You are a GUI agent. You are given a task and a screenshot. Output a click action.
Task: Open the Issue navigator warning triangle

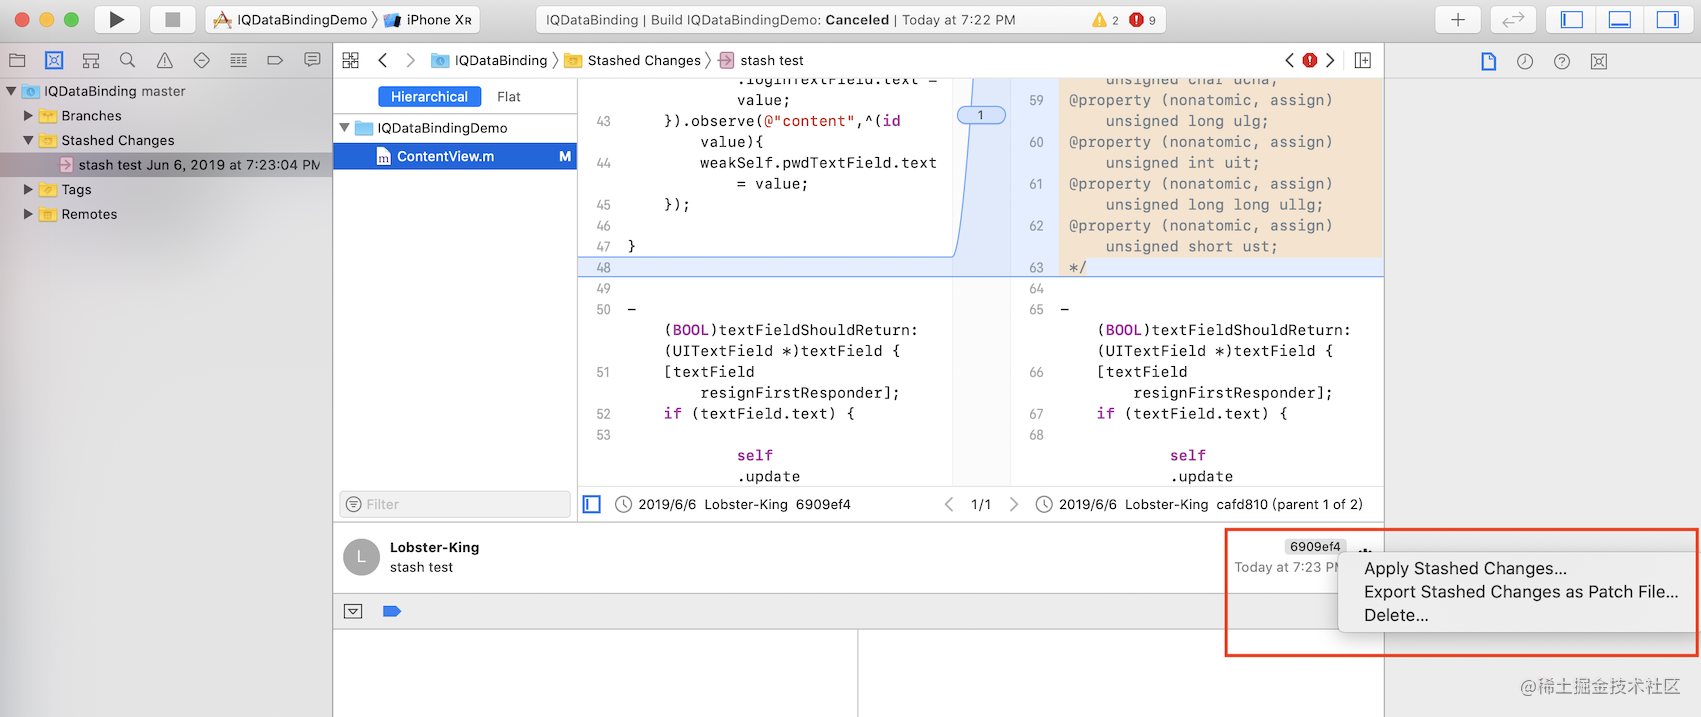pyautogui.click(x=164, y=60)
